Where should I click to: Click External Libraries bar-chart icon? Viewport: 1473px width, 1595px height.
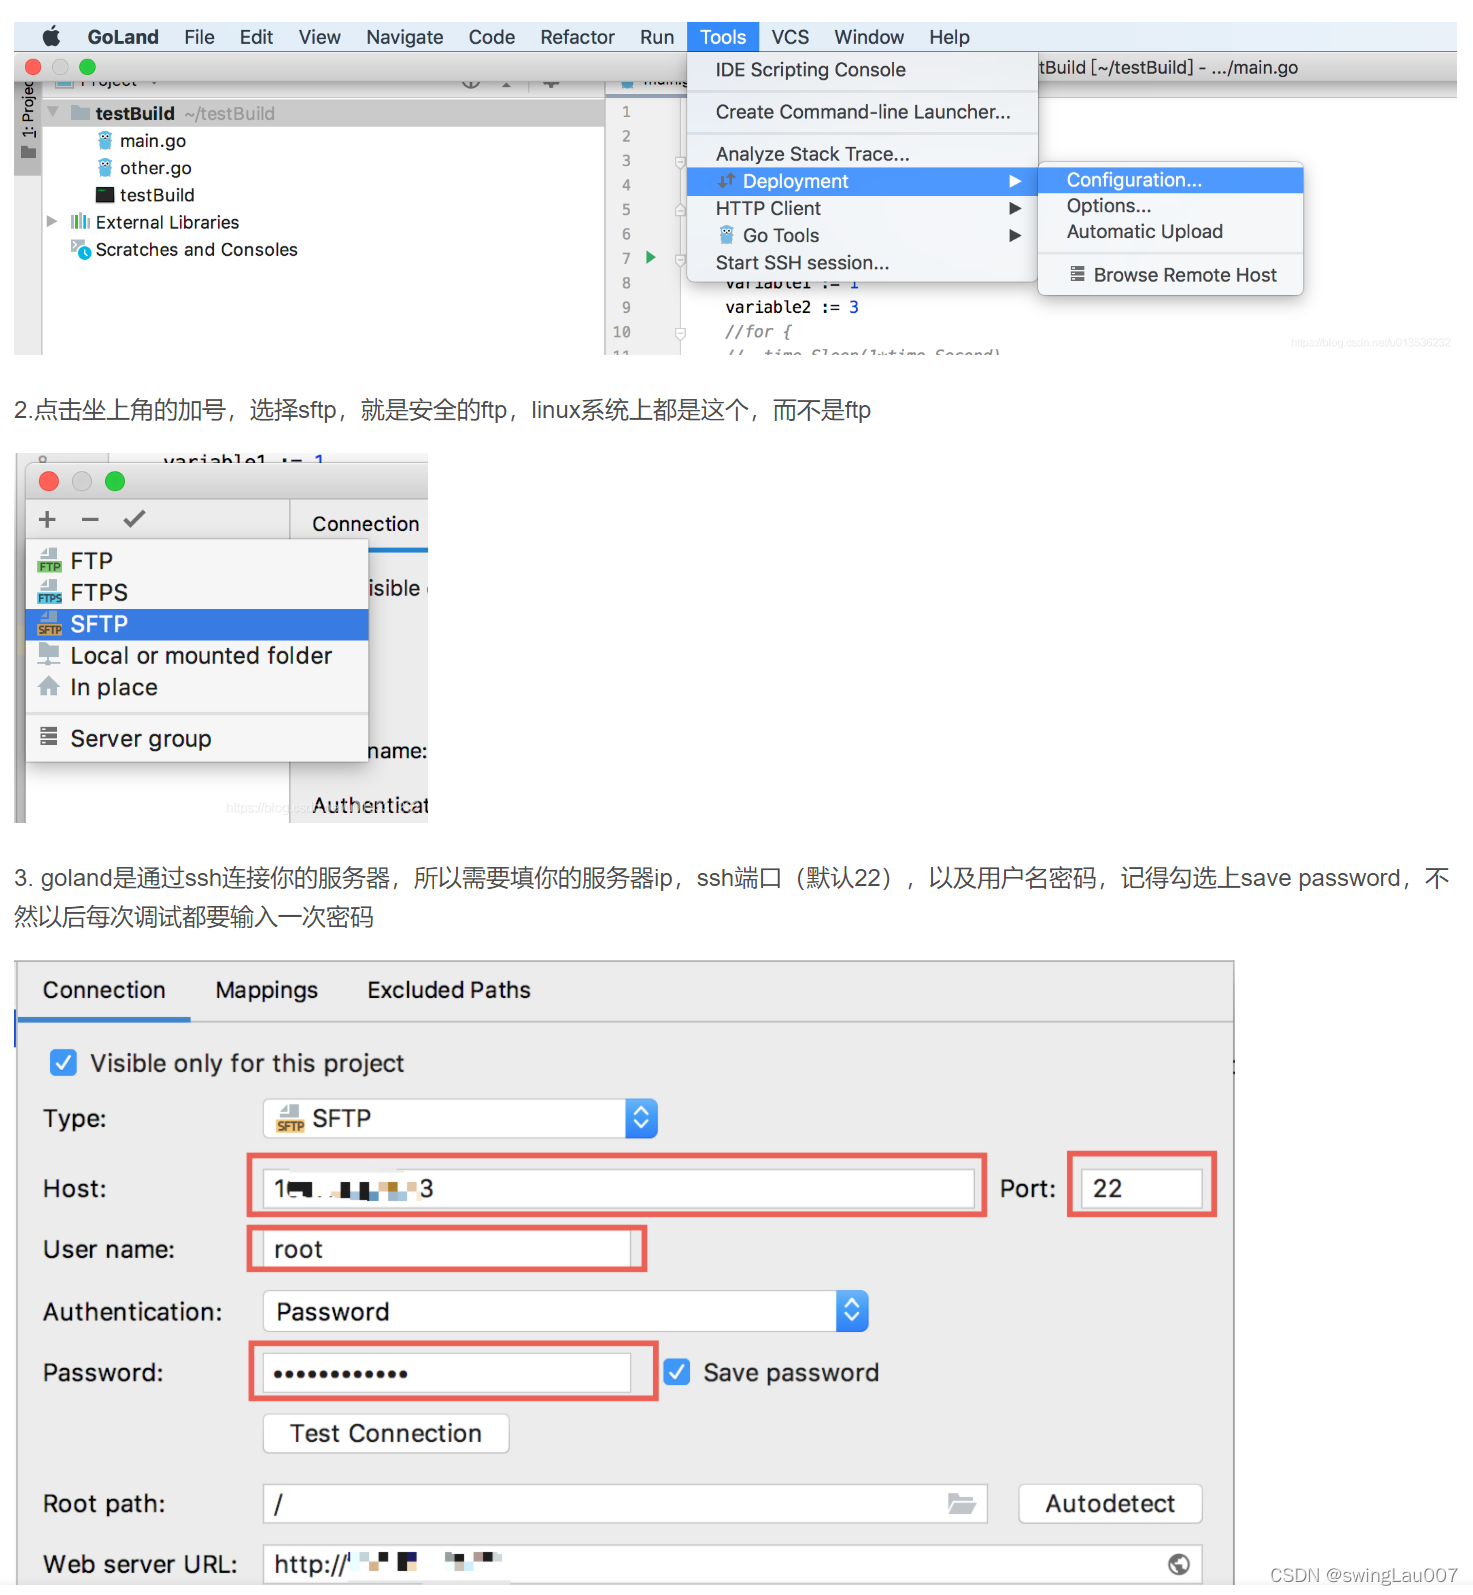[80, 221]
